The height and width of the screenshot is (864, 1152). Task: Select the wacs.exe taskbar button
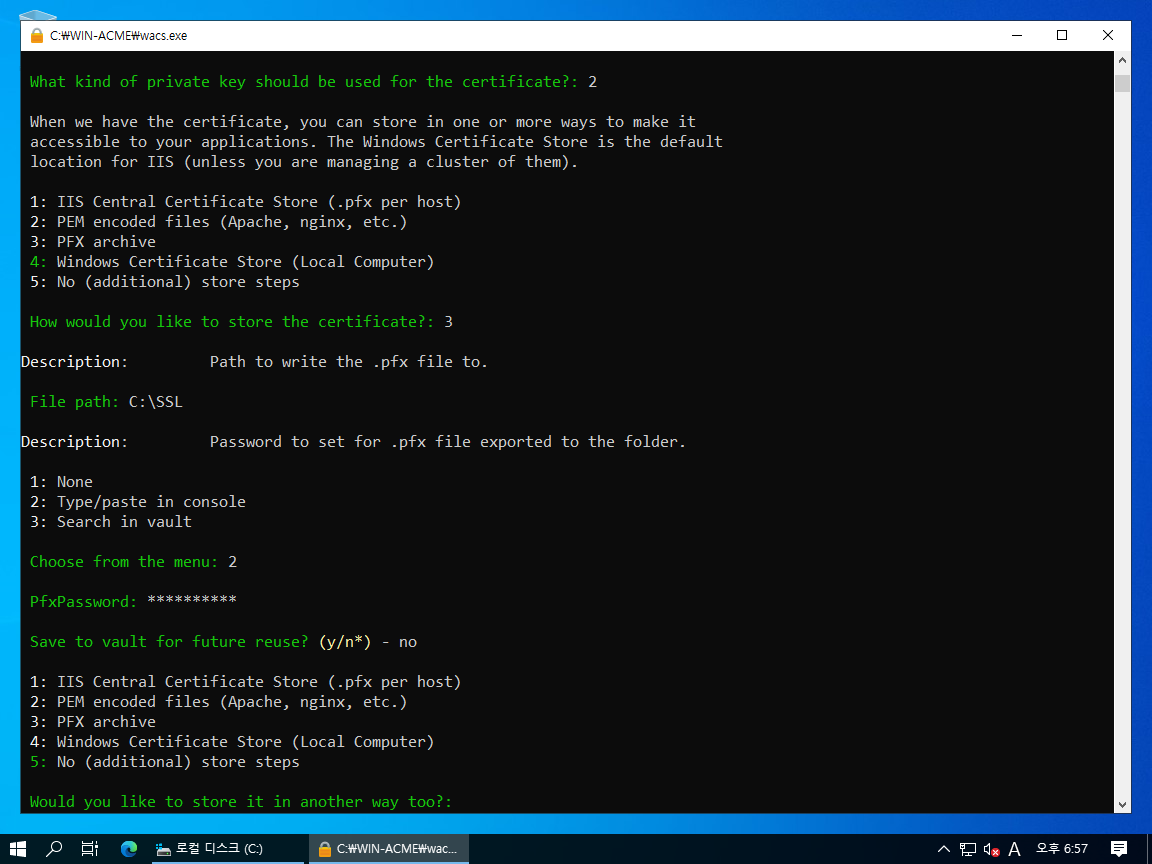coord(389,849)
